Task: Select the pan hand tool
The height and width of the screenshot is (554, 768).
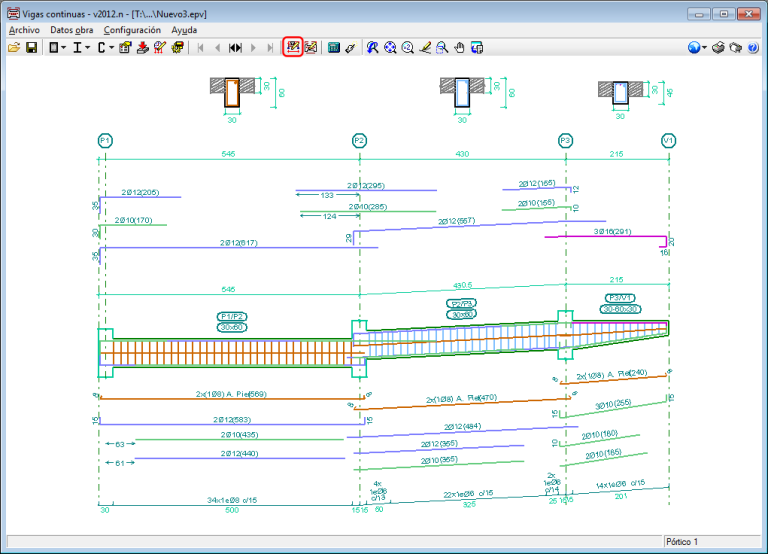Action: pyautogui.click(x=459, y=47)
